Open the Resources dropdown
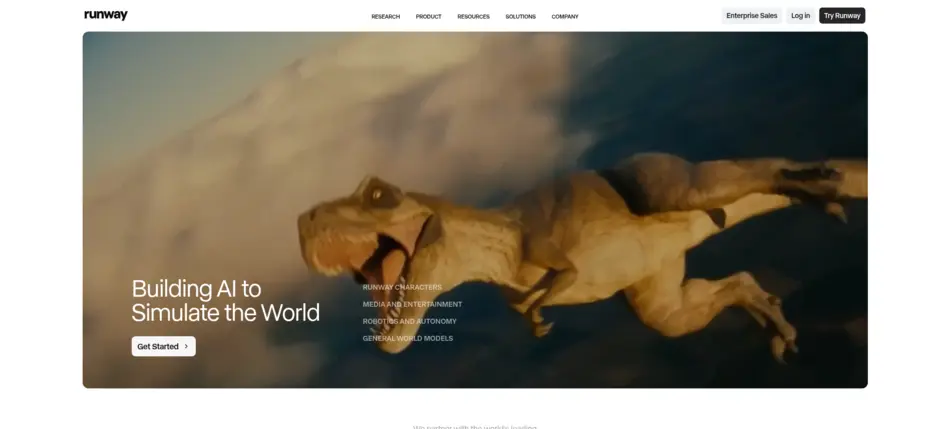This screenshot has width=950, height=429. pyautogui.click(x=473, y=16)
